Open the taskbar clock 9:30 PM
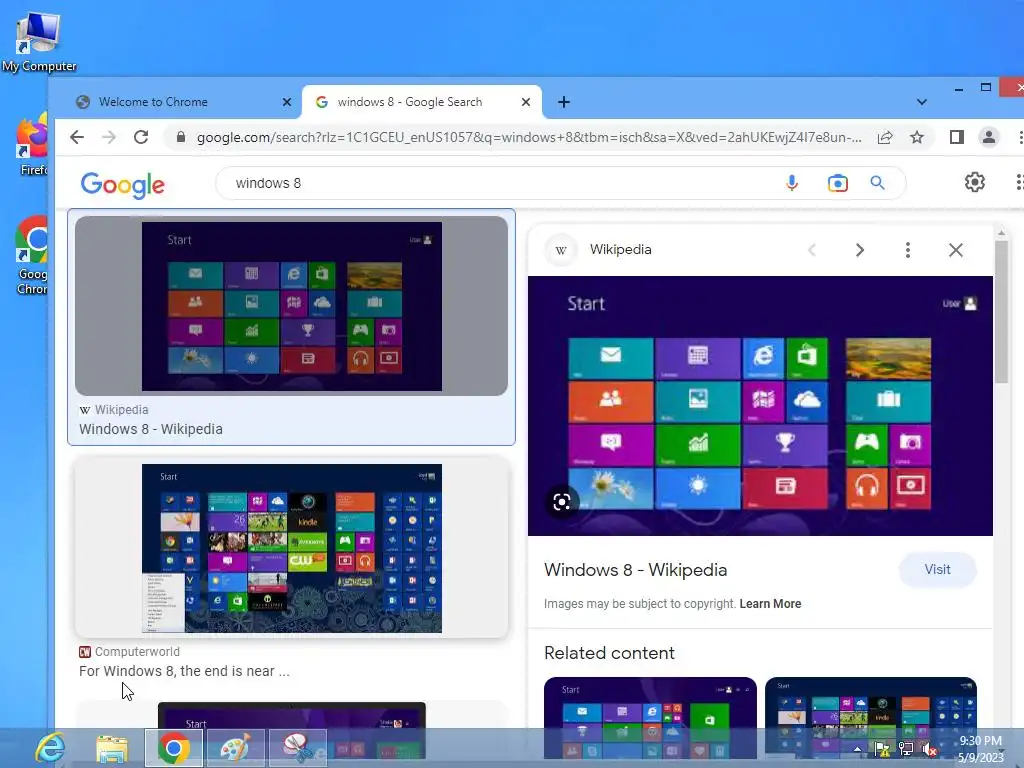The width and height of the screenshot is (1024, 768). tap(980, 749)
